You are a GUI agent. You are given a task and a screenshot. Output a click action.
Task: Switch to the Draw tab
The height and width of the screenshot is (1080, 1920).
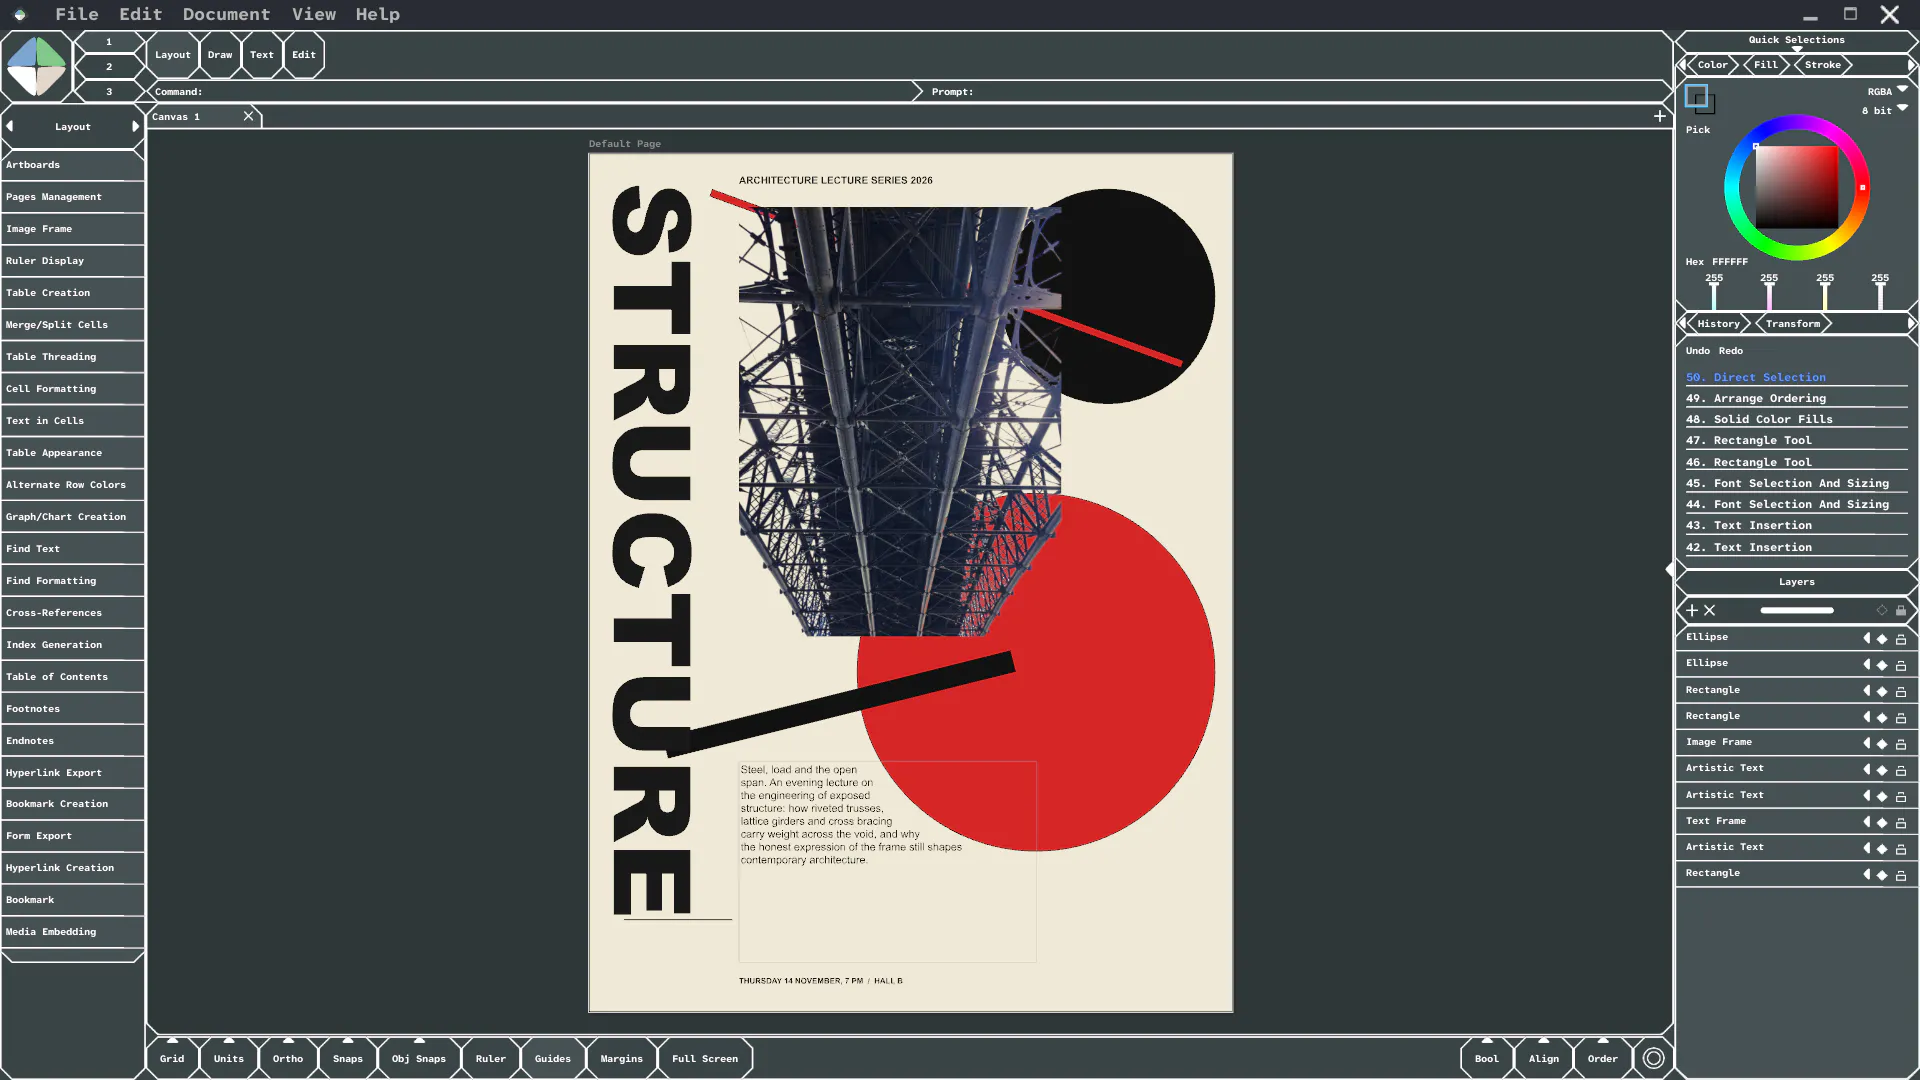click(x=220, y=55)
